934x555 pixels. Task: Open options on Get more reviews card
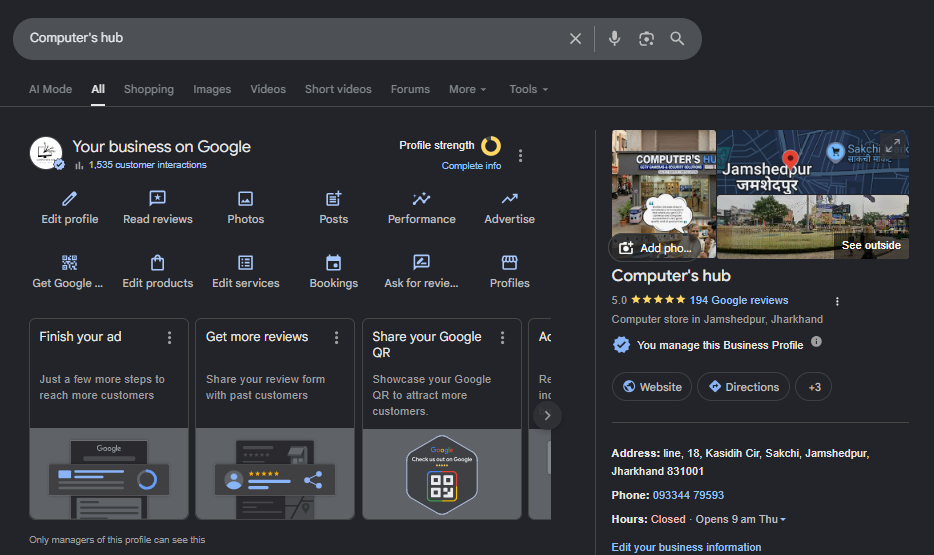[337, 338]
